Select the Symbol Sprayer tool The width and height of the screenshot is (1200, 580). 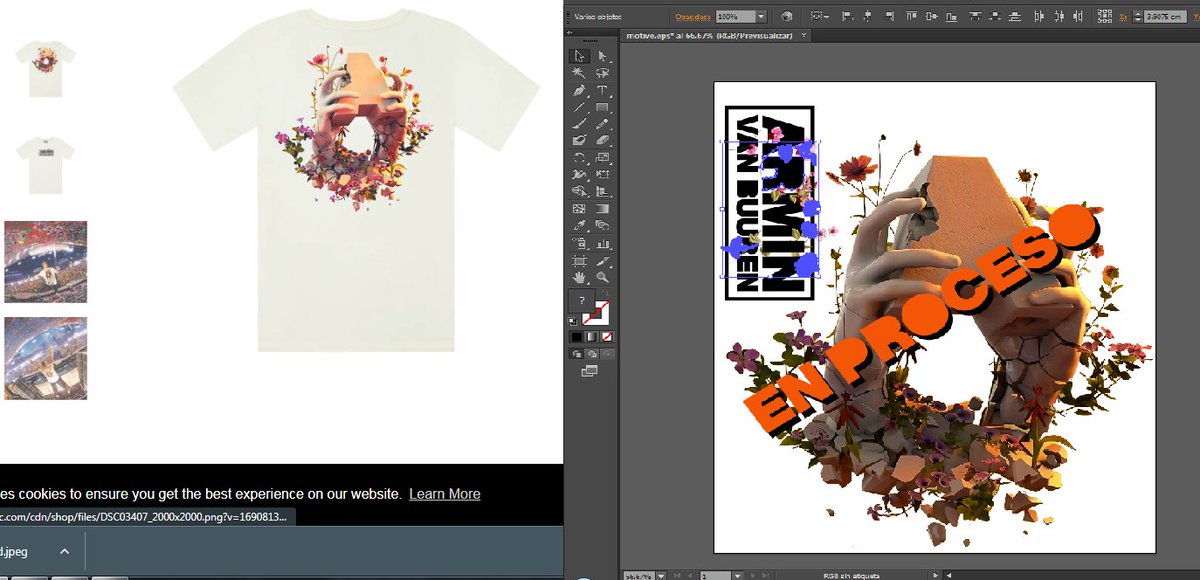pyautogui.click(x=580, y=242)
